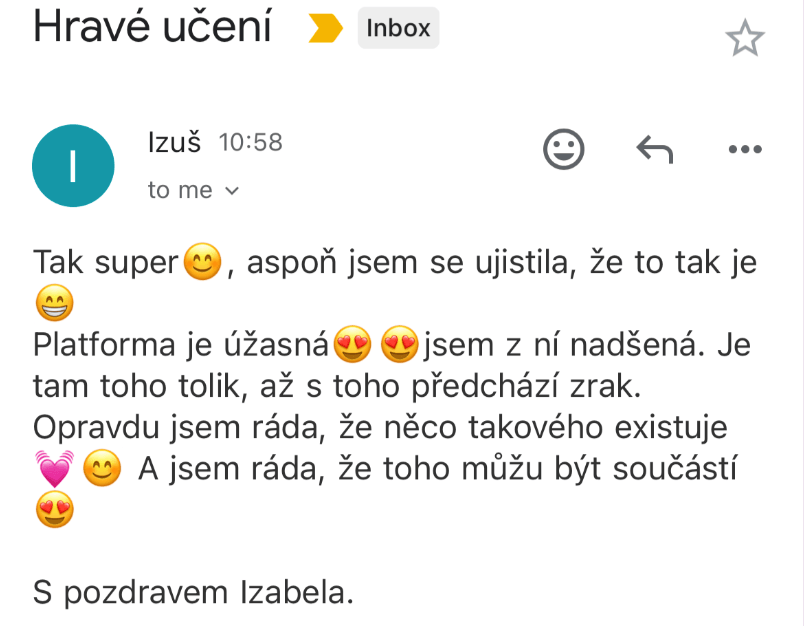Viewport: 804px width, 626px height.
Task: Click the grinning emoji below 'Tak super'
Action: [53, 304]
